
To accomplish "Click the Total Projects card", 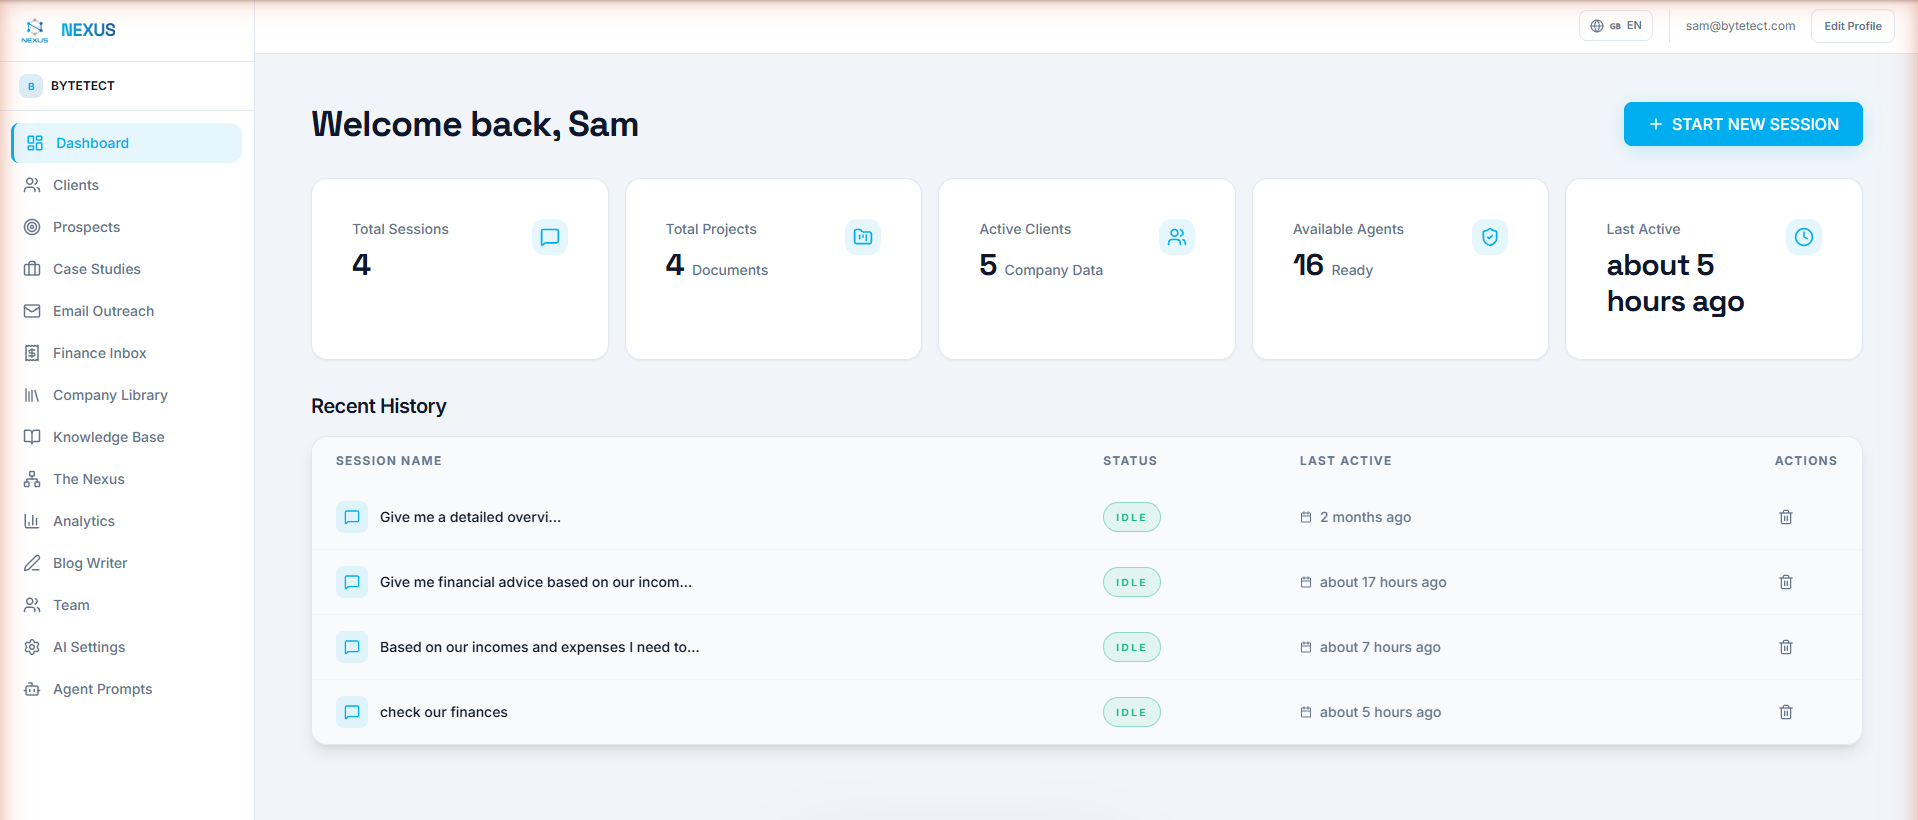I will tap(773, 269).
